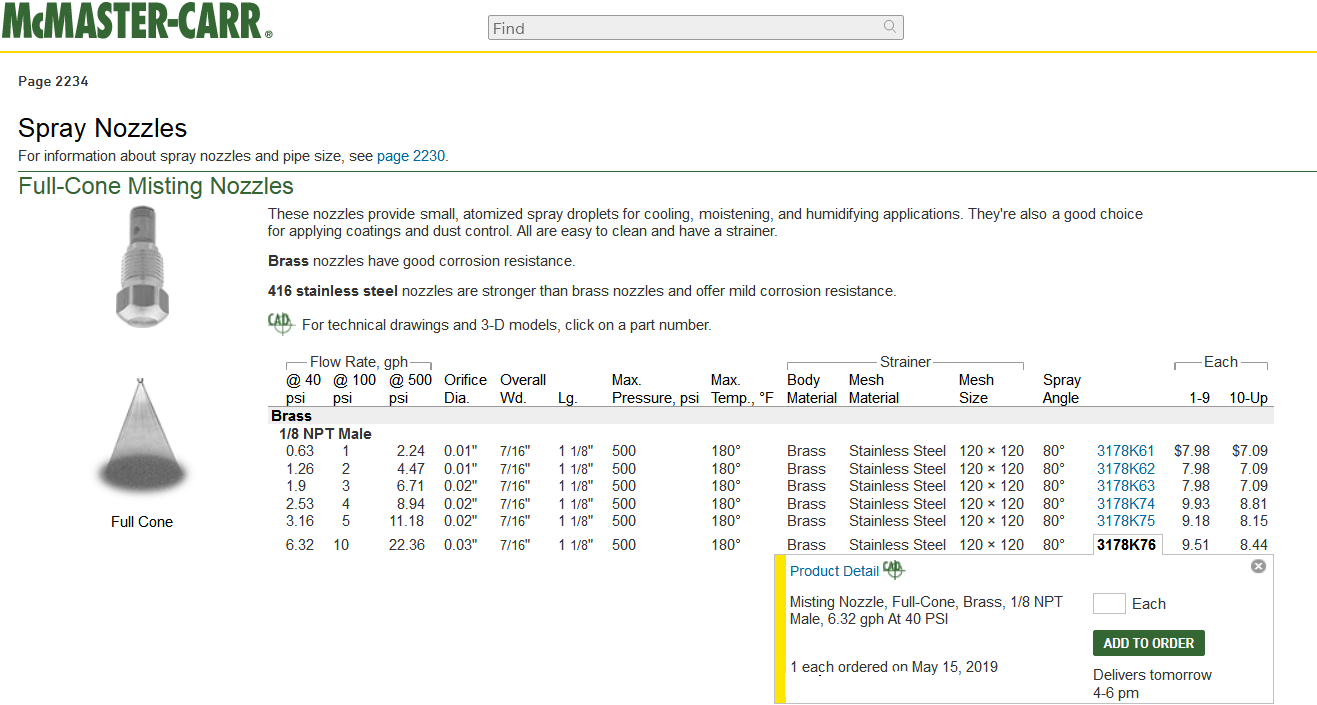Click the search magnifier icon
This screenshot has width=1317, height=705.
point(890,27)
